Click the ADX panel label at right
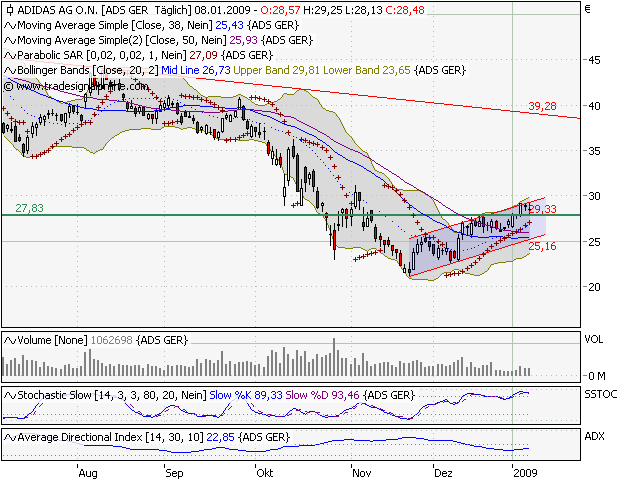This screenshot has width=640, height=480. pyautogui.click(x=594, y=437)
